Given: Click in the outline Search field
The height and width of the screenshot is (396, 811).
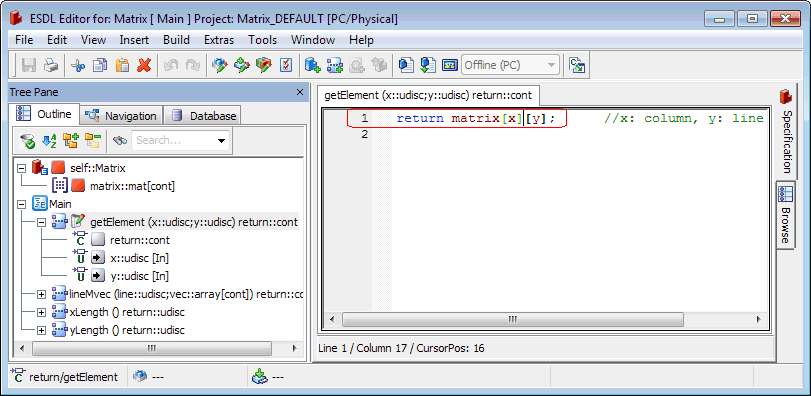Looking at the screenshot, I should point(173,141).
